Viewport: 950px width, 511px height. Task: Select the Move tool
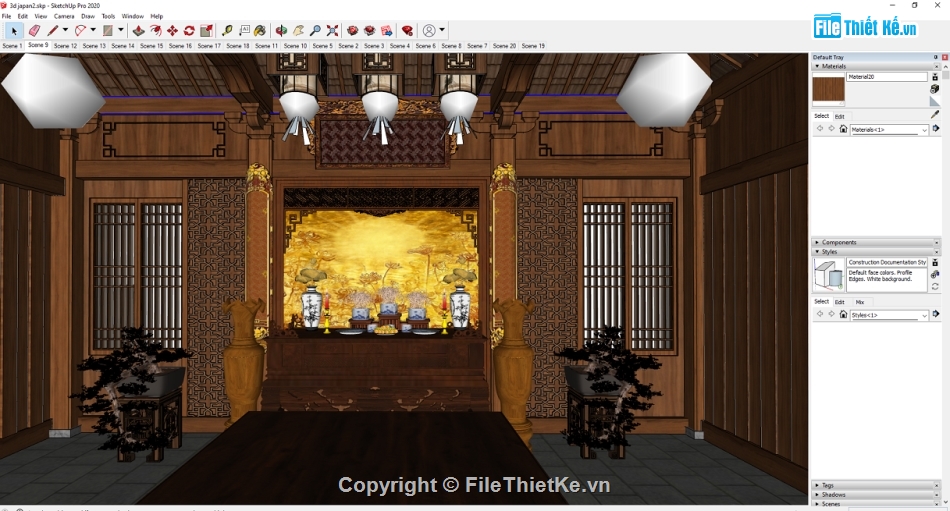click(173, 30)
